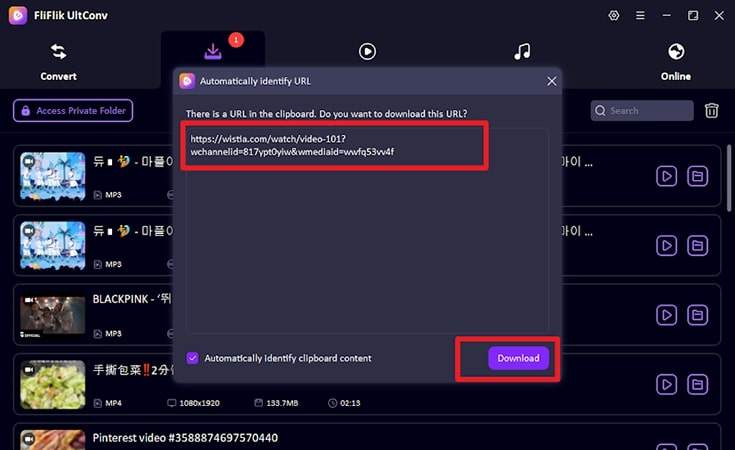Click the cabbage dish thumbnail

53,384
